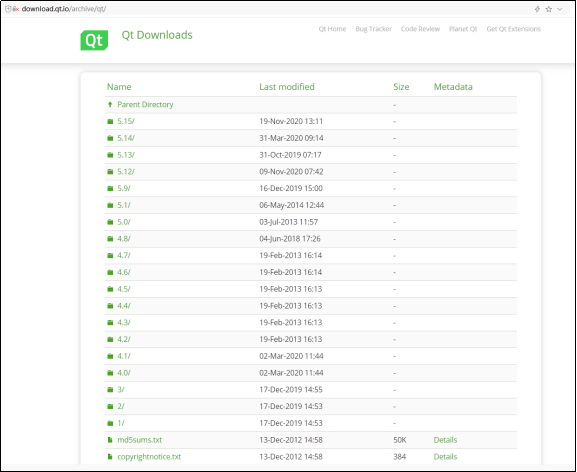Open the 4.1/ directory link
This screenshot has height=472, width=577.
coord(124,356)
